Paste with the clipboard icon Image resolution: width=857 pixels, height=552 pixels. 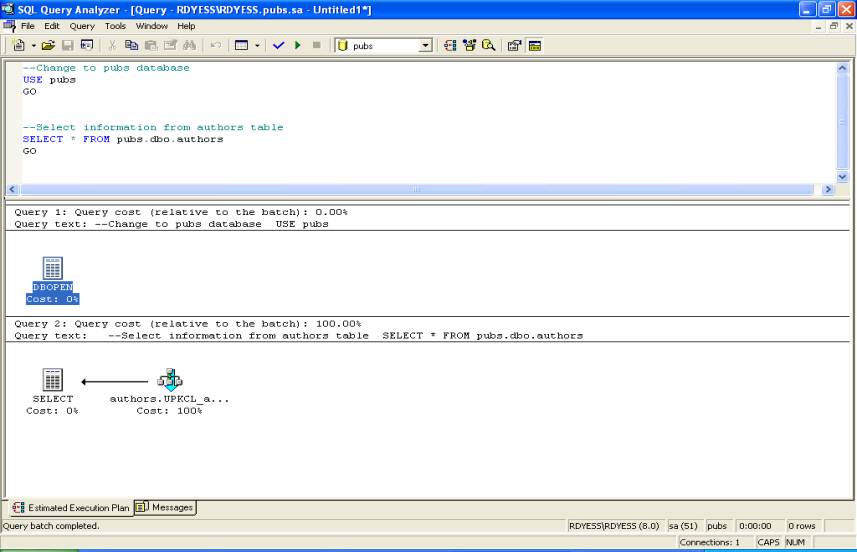coord(150,45)
